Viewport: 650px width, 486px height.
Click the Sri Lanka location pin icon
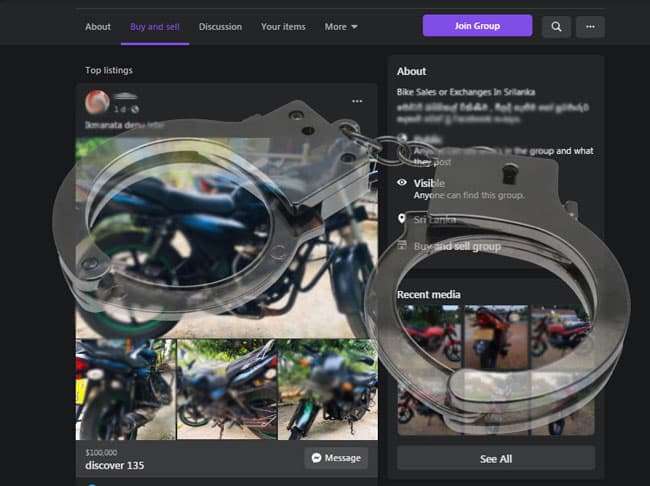(x=401, y=219)
